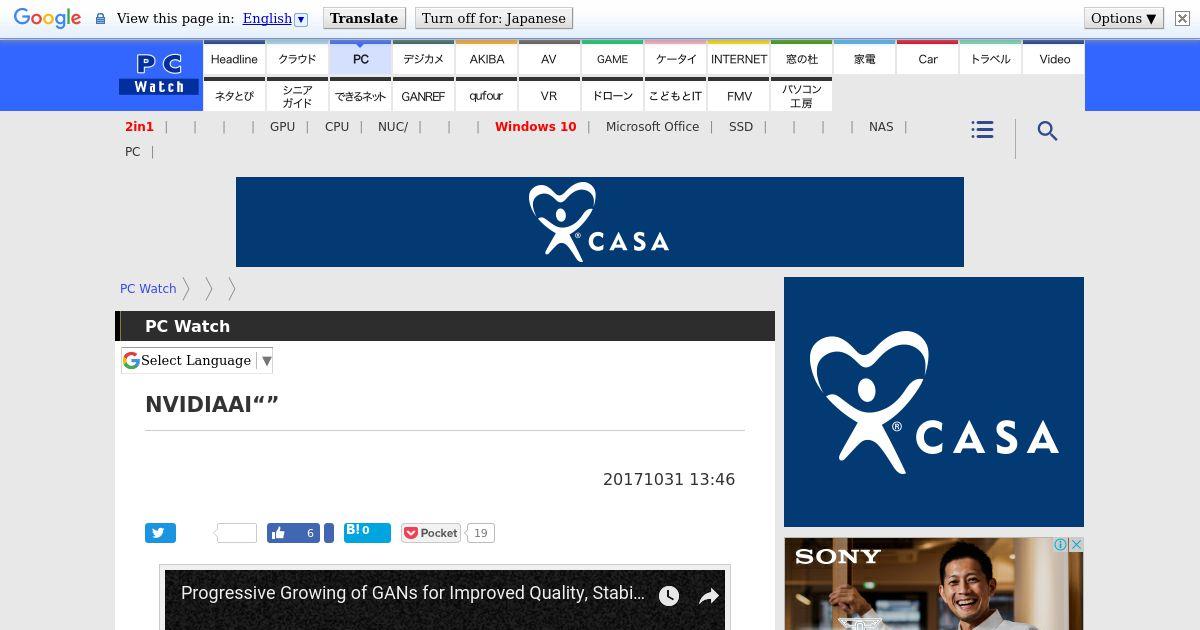Click the video Watch Later clock icon
Image resolution: width=1200 pixels, height=630 pixels.
click(669, 596)
